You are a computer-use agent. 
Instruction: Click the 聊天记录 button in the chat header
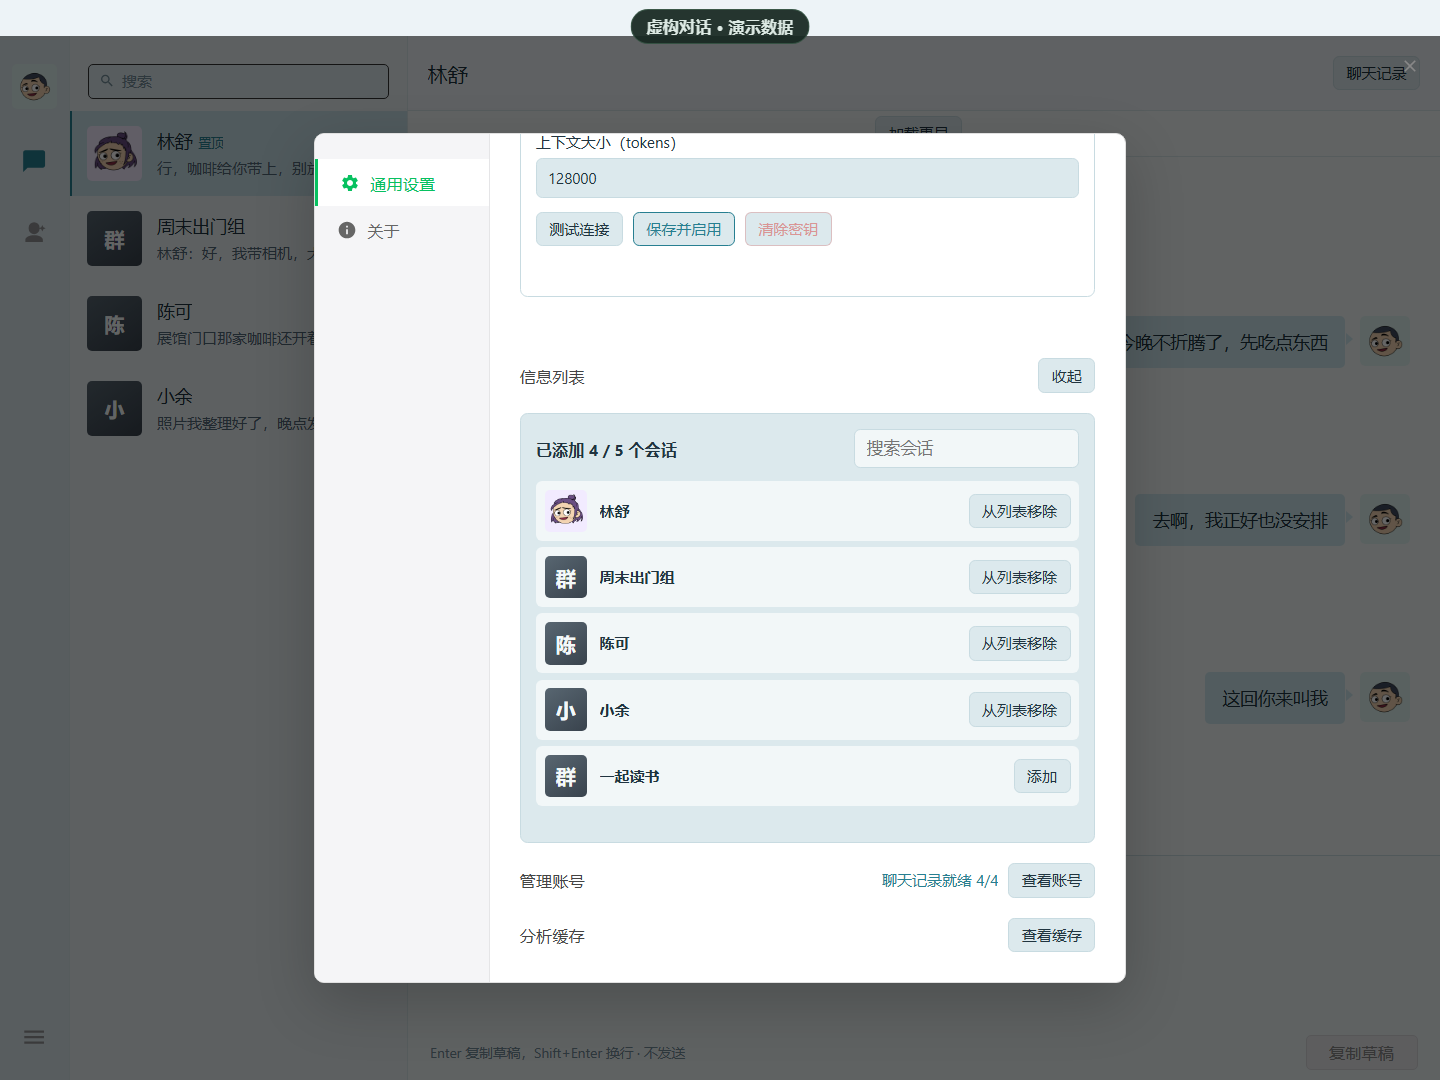[1376, 73]
